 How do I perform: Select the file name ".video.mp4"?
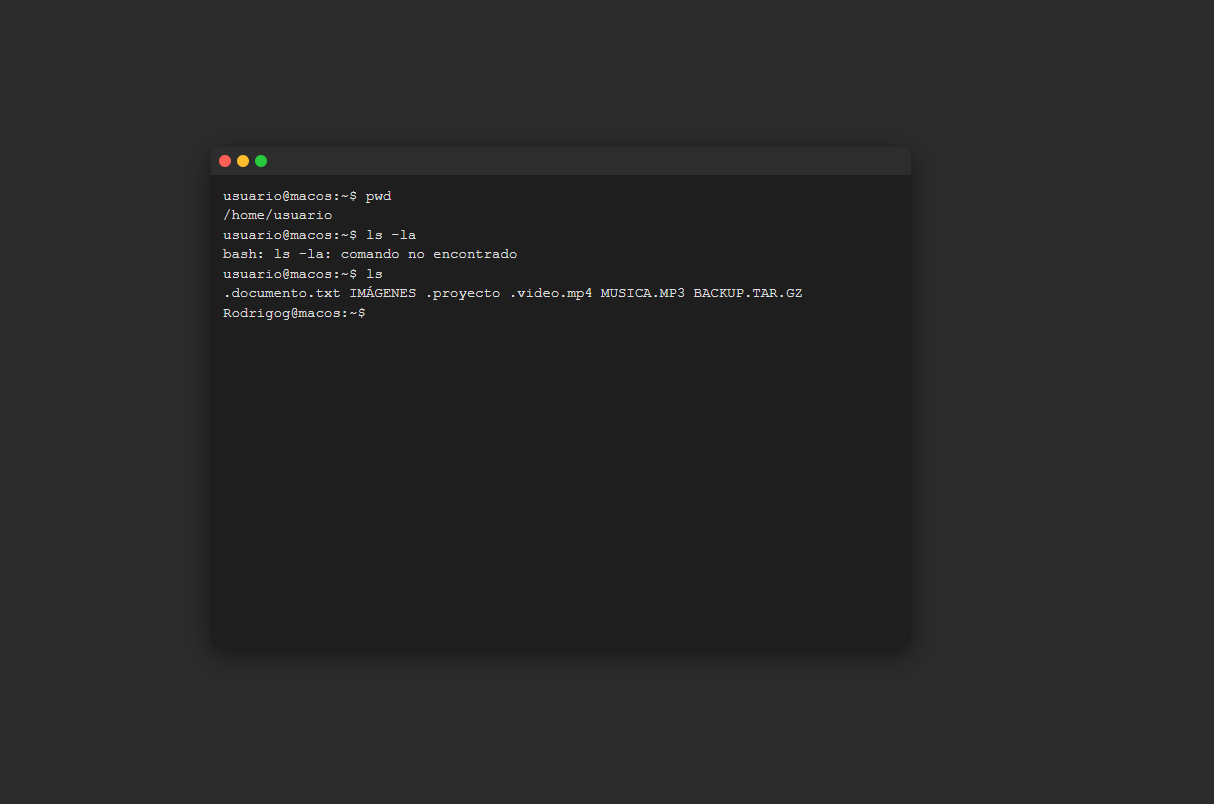(x=551, y=293)
